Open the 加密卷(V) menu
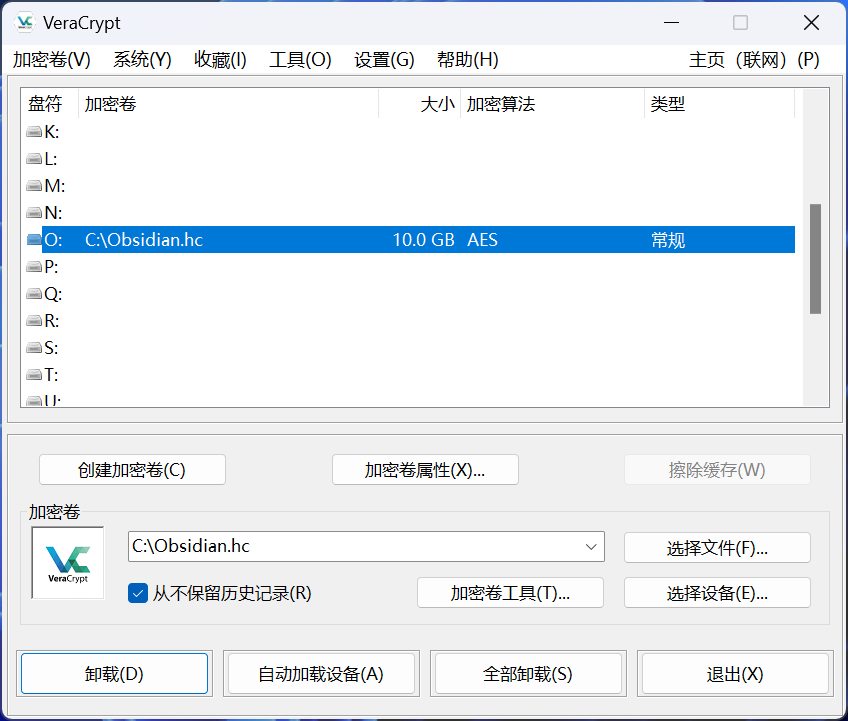The height and width of the screenshot is (721, 848). 51,60
